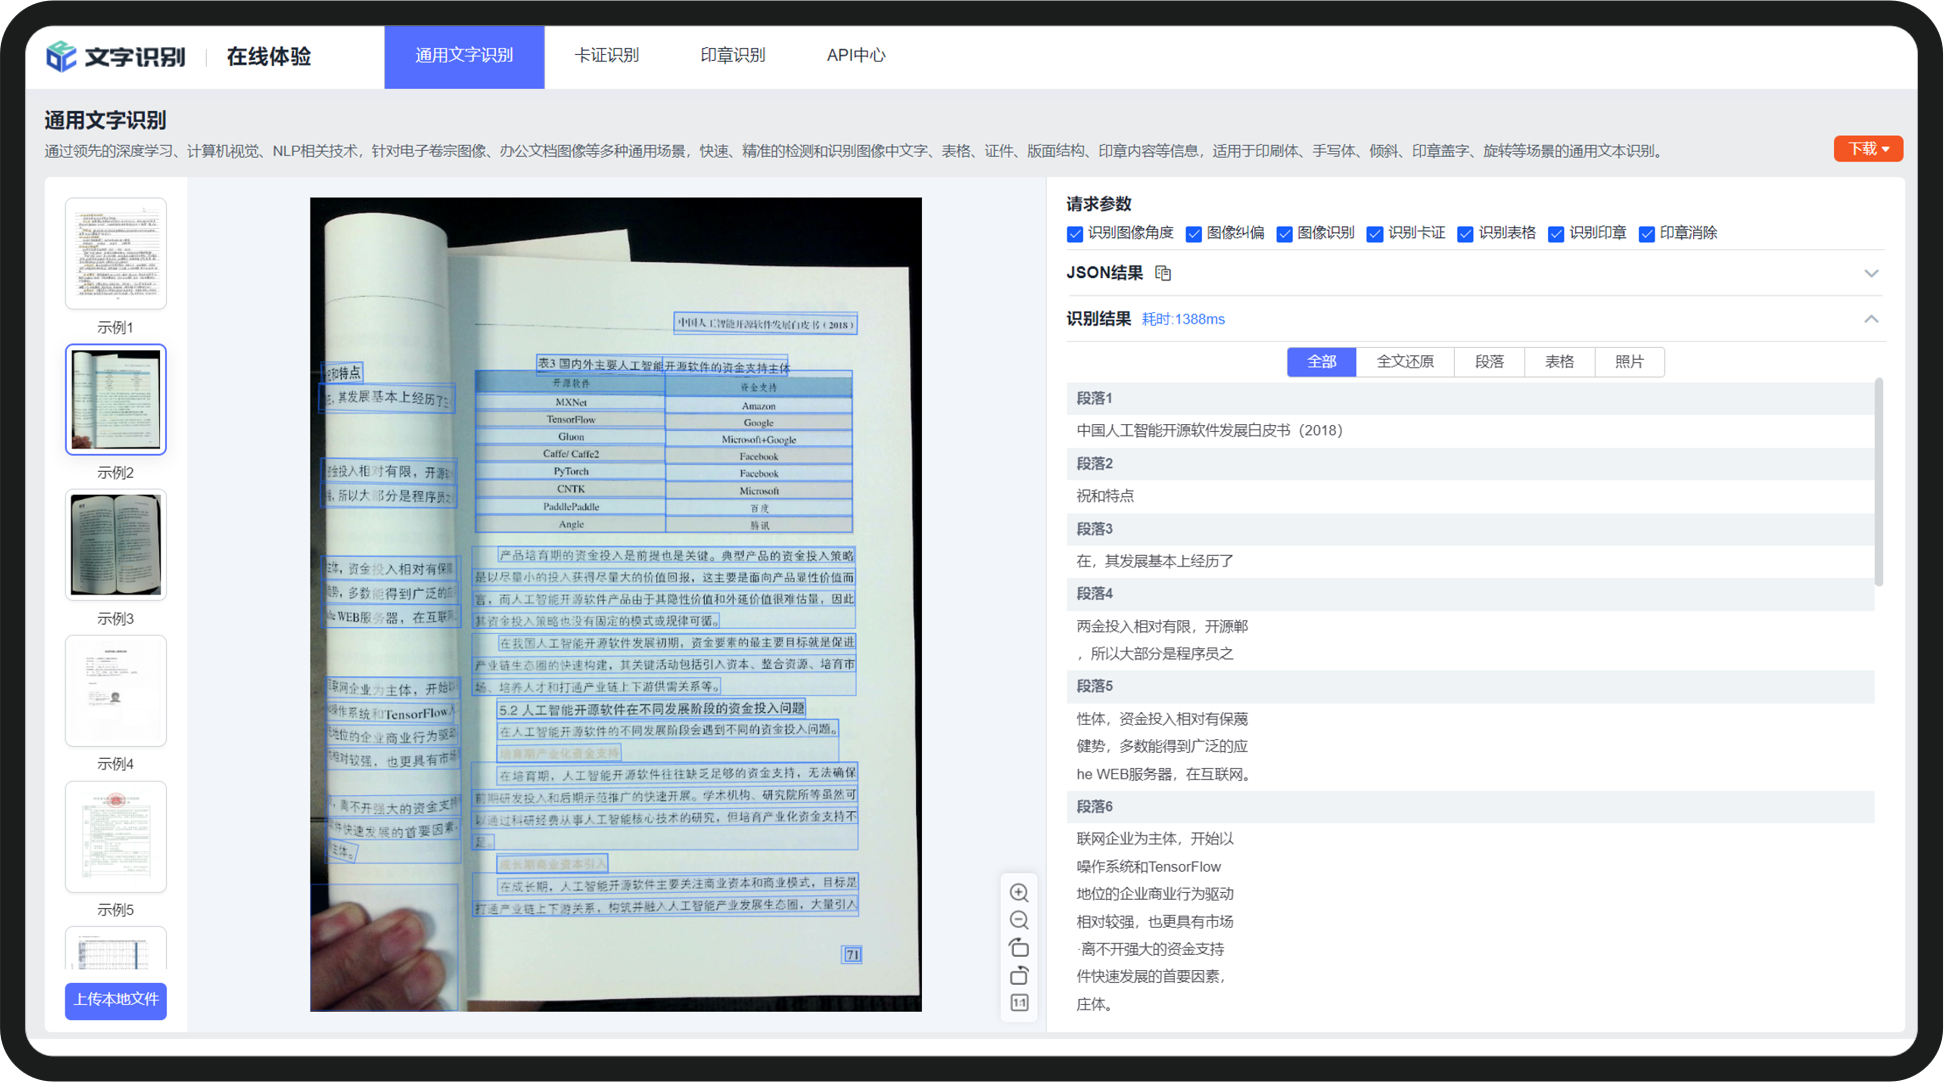The height and width of the screenshot is (1082, 1944).
Task: Click the 文字识别 cube logo icon
Action: [61, 56]
